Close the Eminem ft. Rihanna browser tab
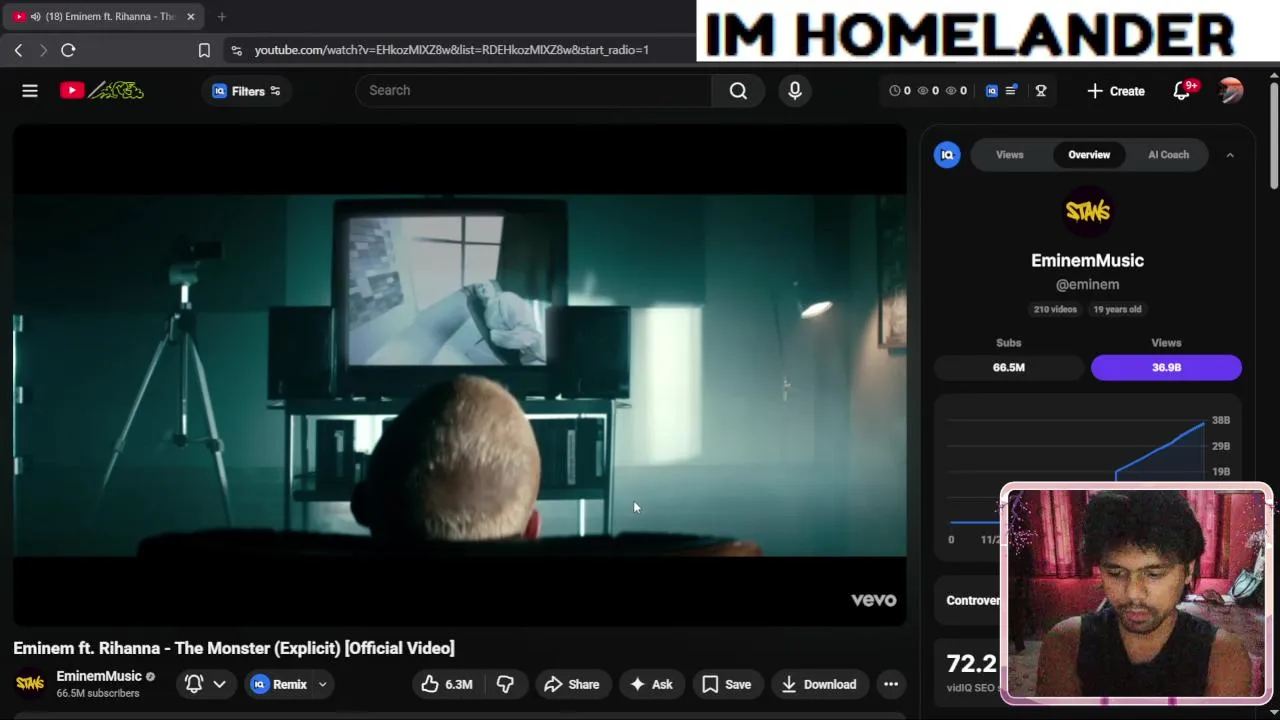This screenshot has height=720, width=1280. [190, 17]
